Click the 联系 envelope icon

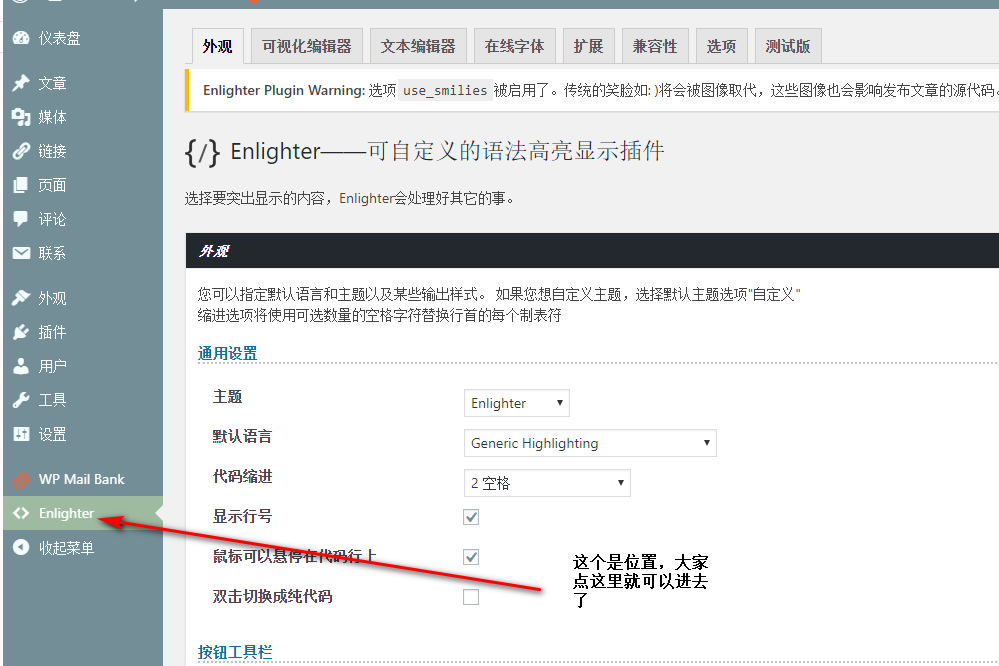tap(21, 253)
